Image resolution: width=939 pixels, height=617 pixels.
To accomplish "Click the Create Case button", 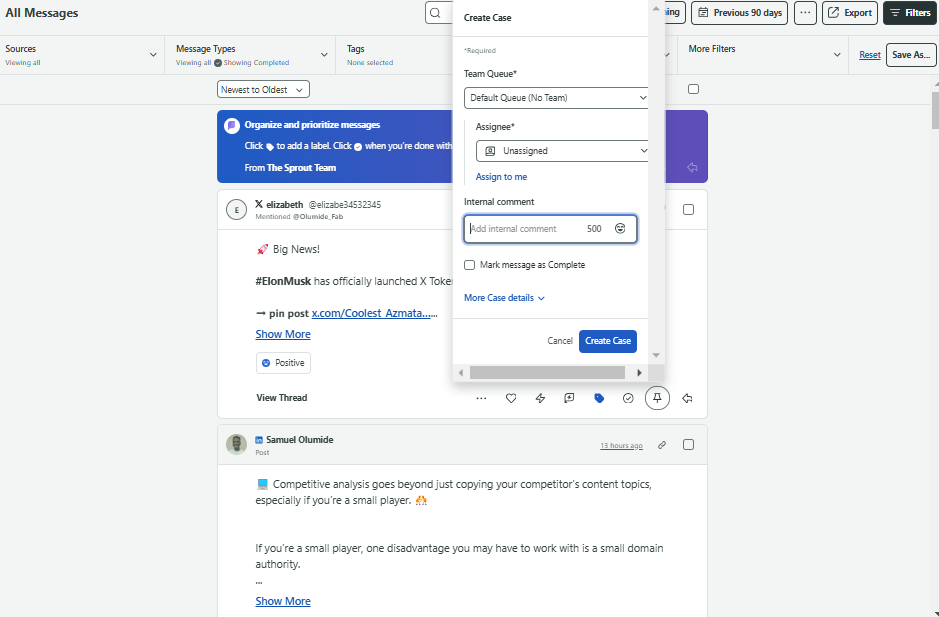I will [x=607, y=341].
